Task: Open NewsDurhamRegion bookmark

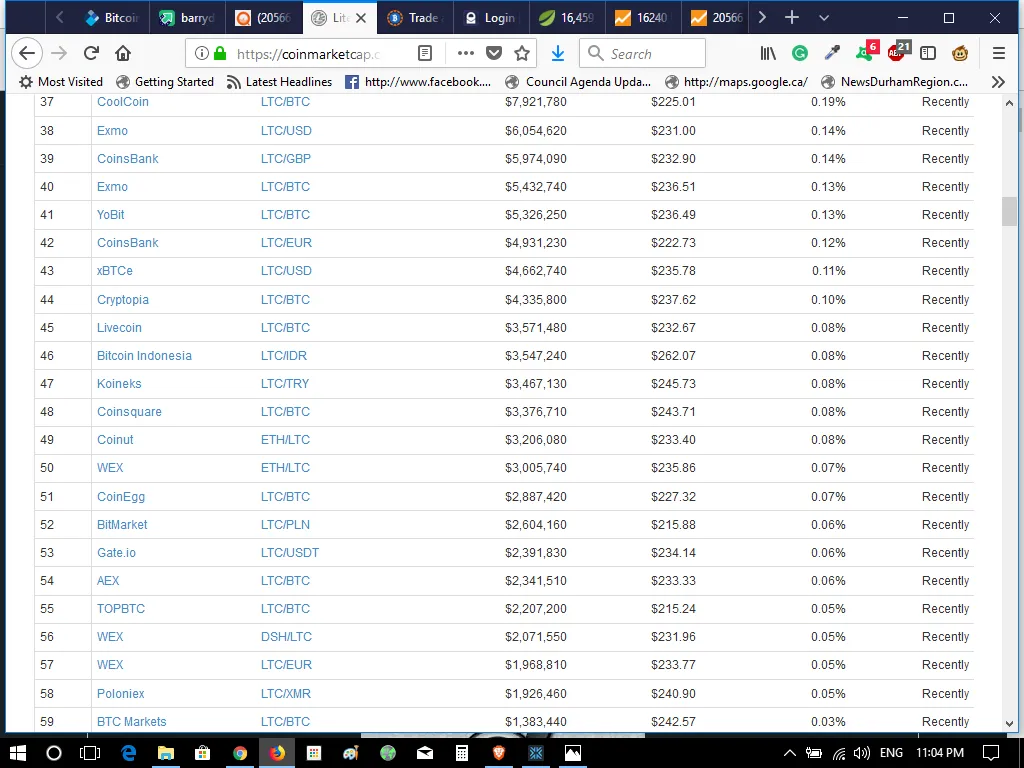Action: tap(895, 82)
